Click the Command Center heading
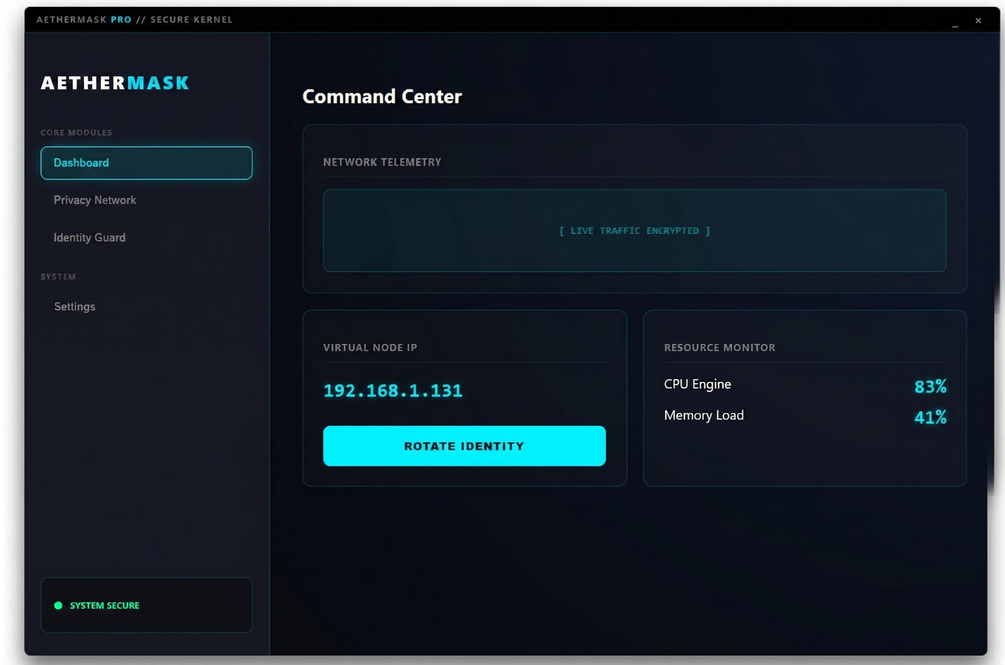This screenshot has width=1005, height=665. click(382, 97)
